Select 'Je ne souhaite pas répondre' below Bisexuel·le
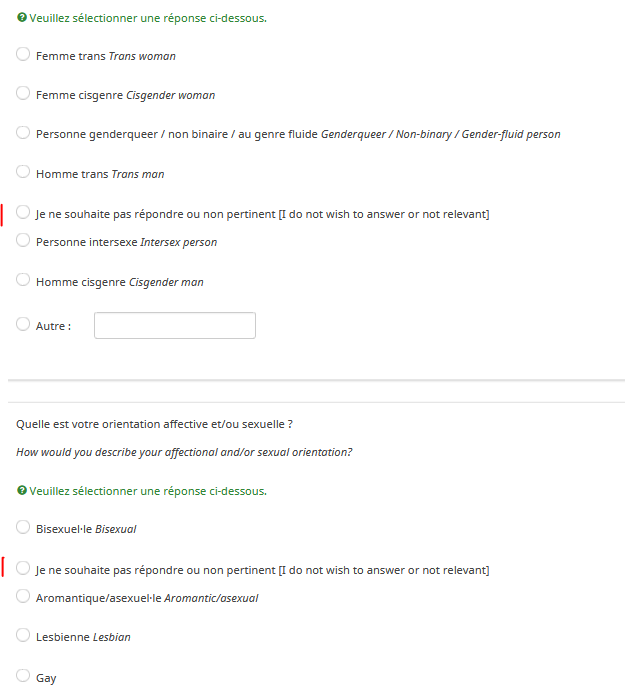Viewport: 625px width, 694px height. pos(23,569)
